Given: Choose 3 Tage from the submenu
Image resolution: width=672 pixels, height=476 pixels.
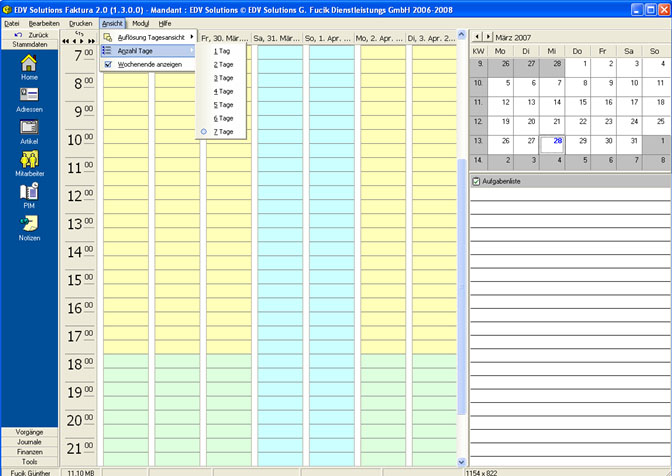Looking at the screenshot, I should (222, 78).
